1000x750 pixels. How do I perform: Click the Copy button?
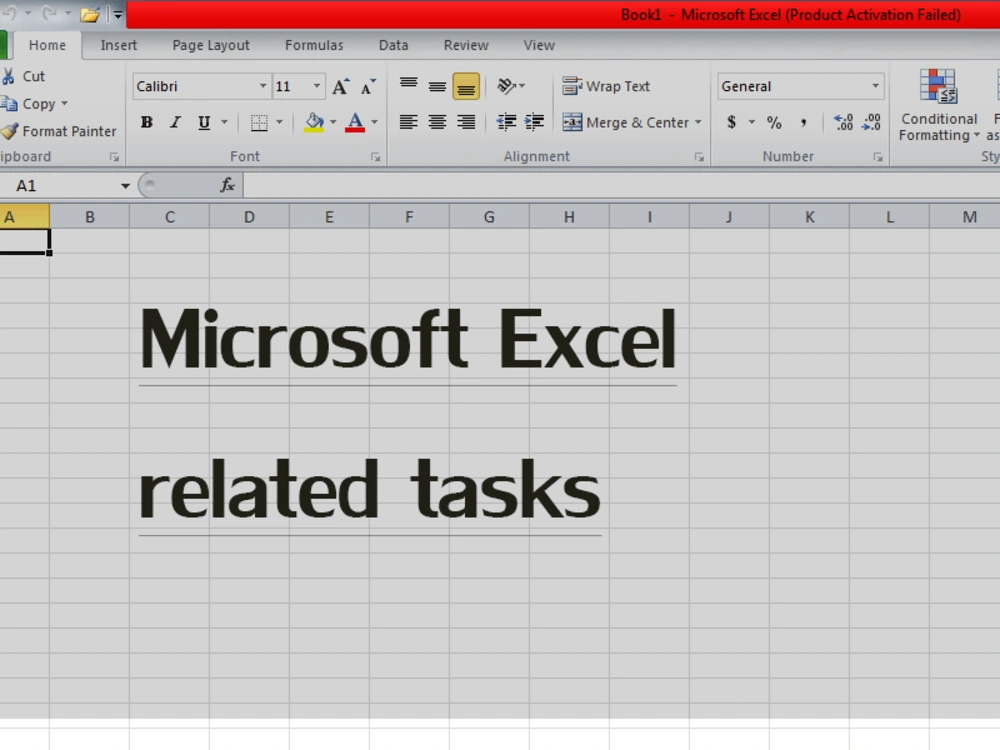(x=29, y=104)
